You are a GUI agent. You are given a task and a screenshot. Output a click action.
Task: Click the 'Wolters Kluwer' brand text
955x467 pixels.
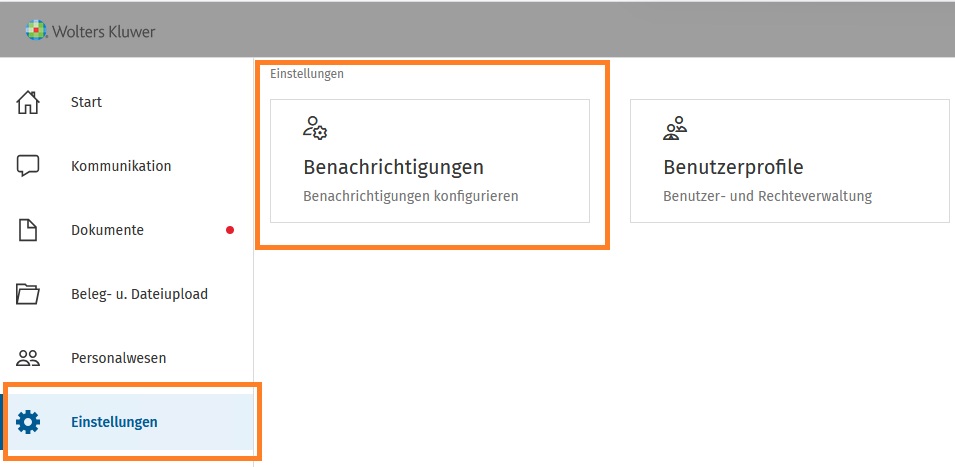click(104, 31)
